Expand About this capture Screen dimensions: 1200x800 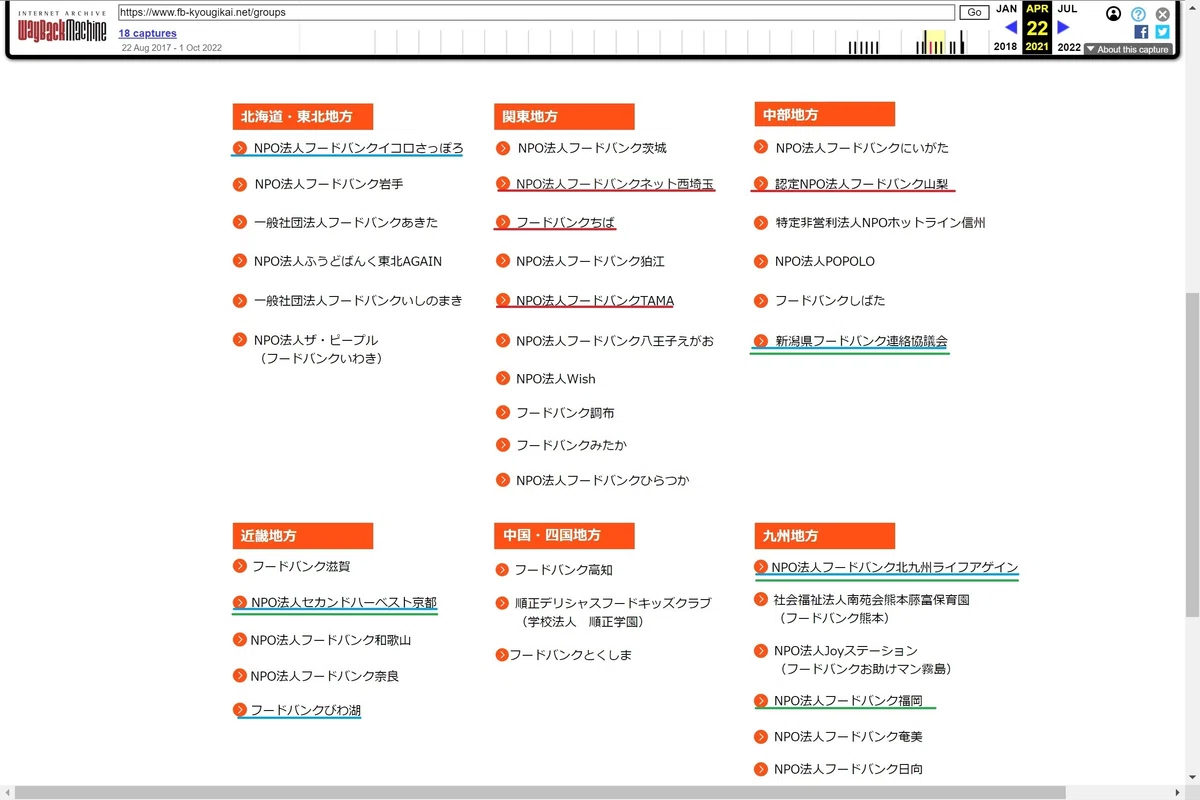[x=1128, y=49]
